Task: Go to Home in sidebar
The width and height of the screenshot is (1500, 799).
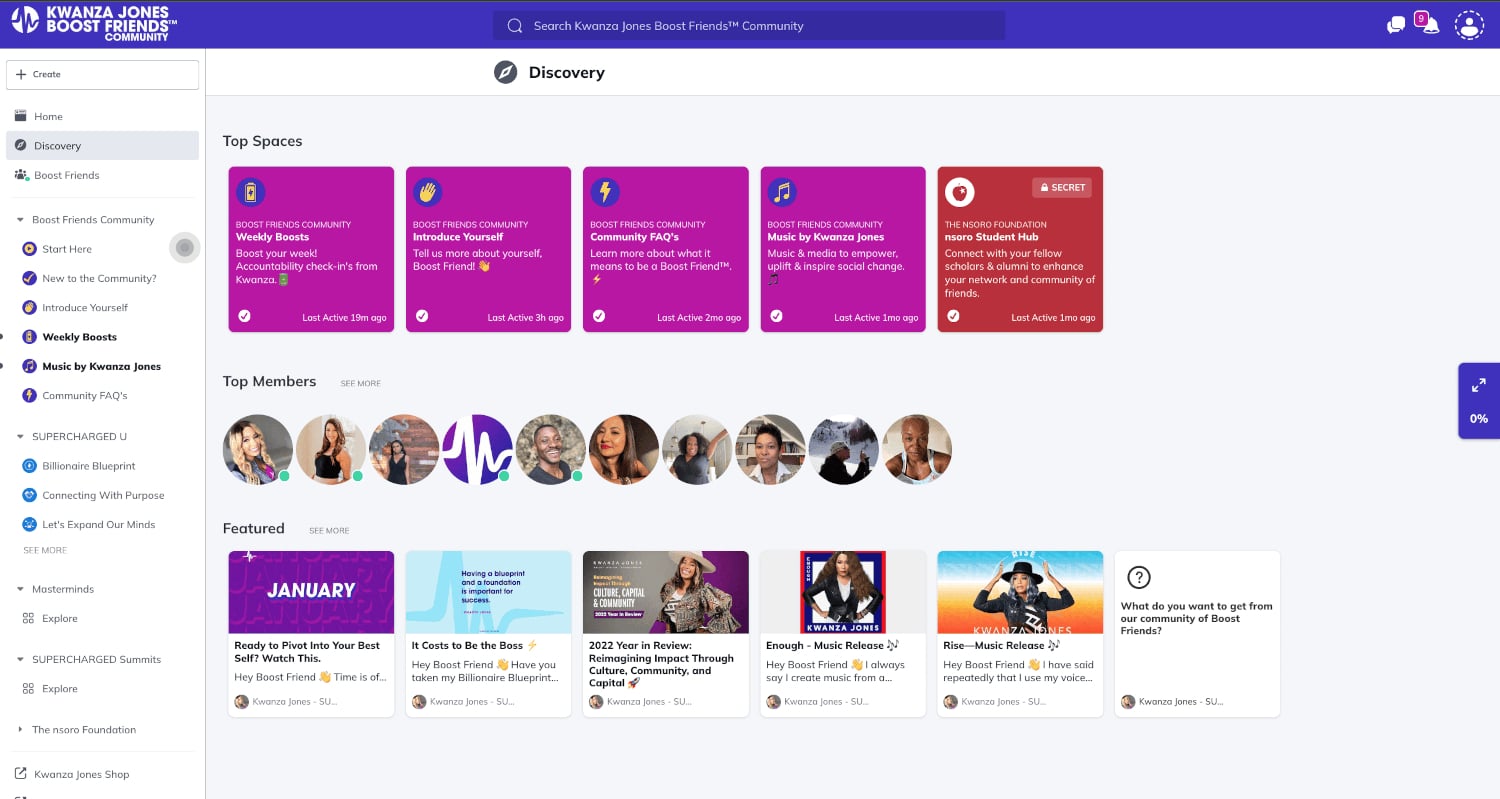Action: pos(48,117)
